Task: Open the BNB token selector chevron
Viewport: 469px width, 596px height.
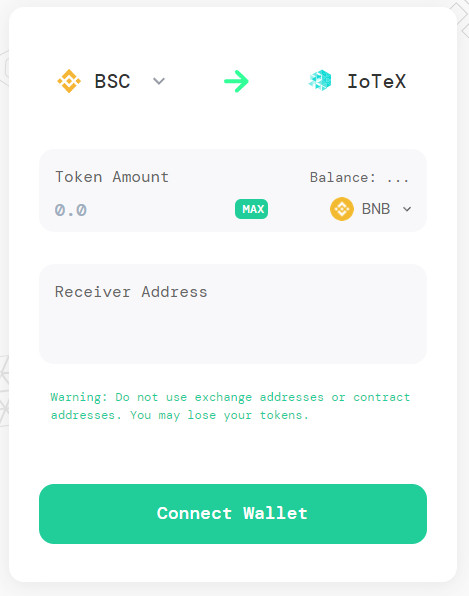Action: [x=407, y=209]
